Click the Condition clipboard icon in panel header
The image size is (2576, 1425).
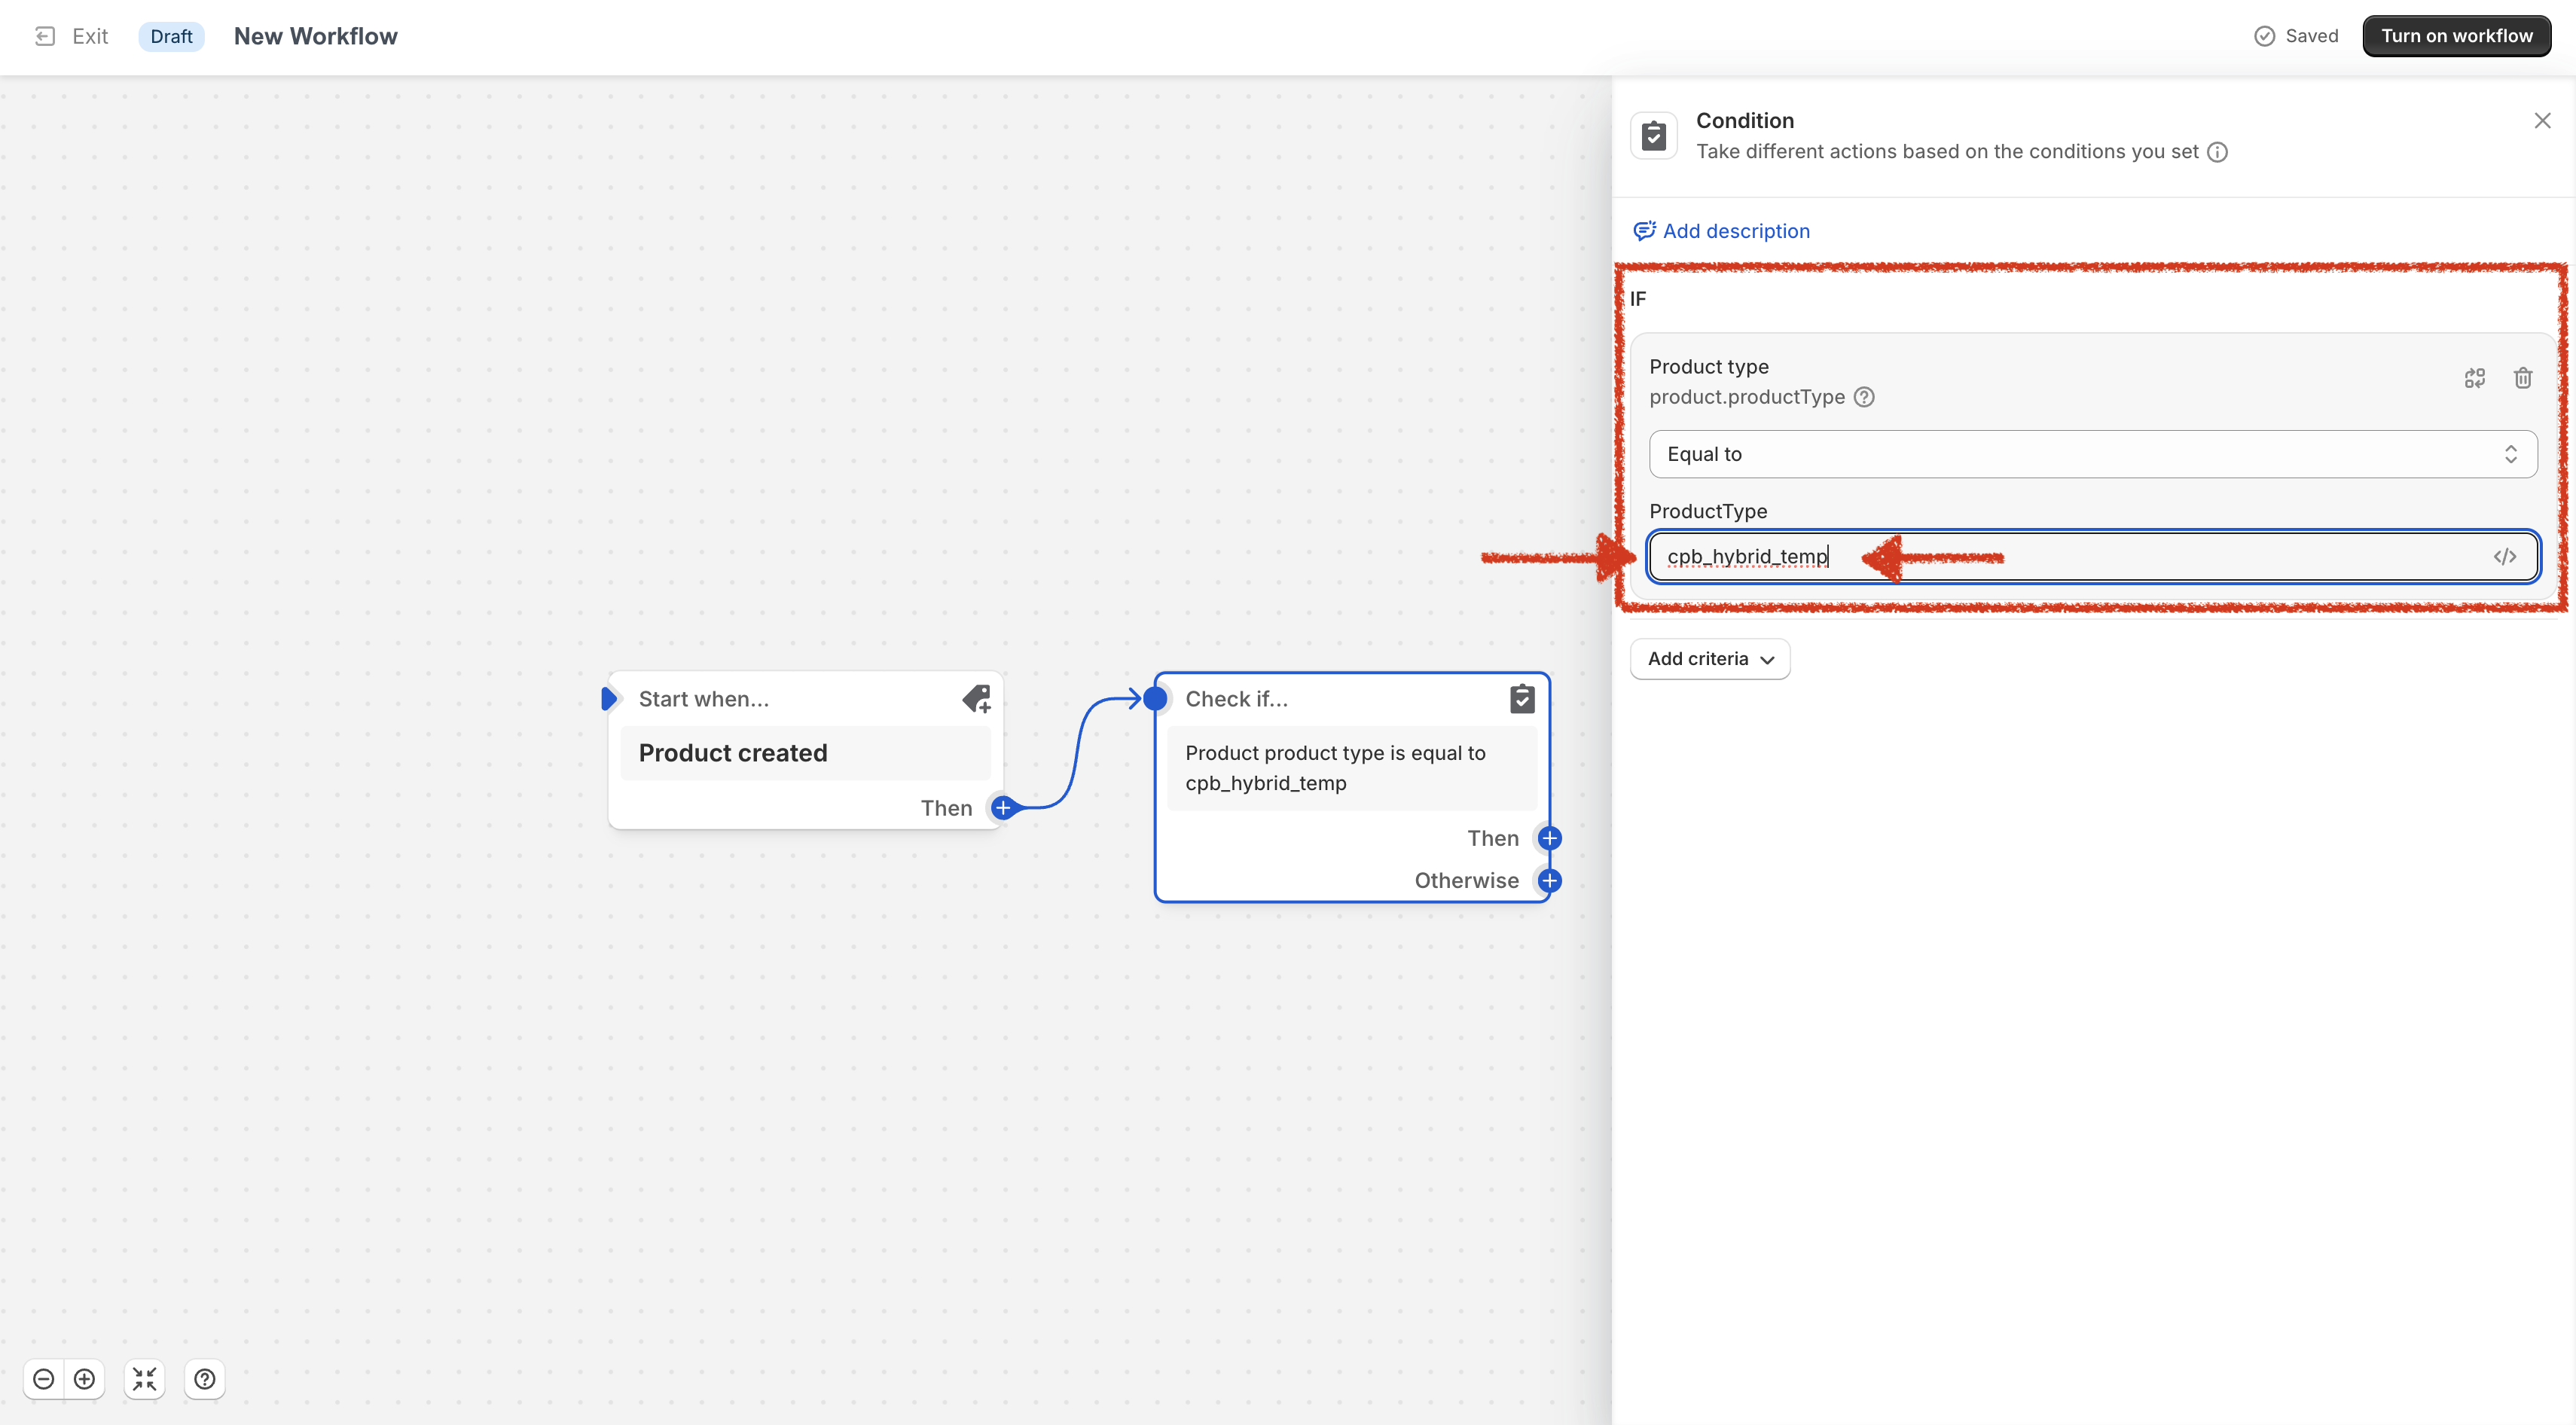tap(1654, 135)
